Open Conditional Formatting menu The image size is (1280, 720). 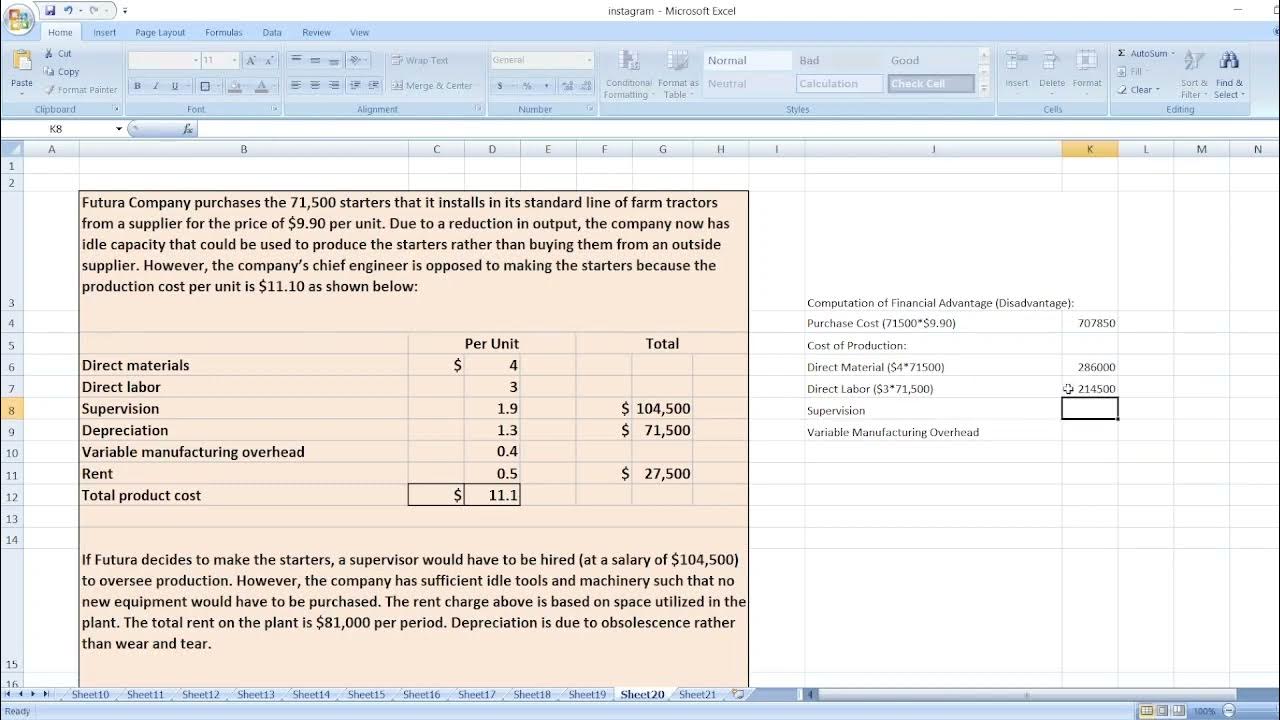[628, 74]
